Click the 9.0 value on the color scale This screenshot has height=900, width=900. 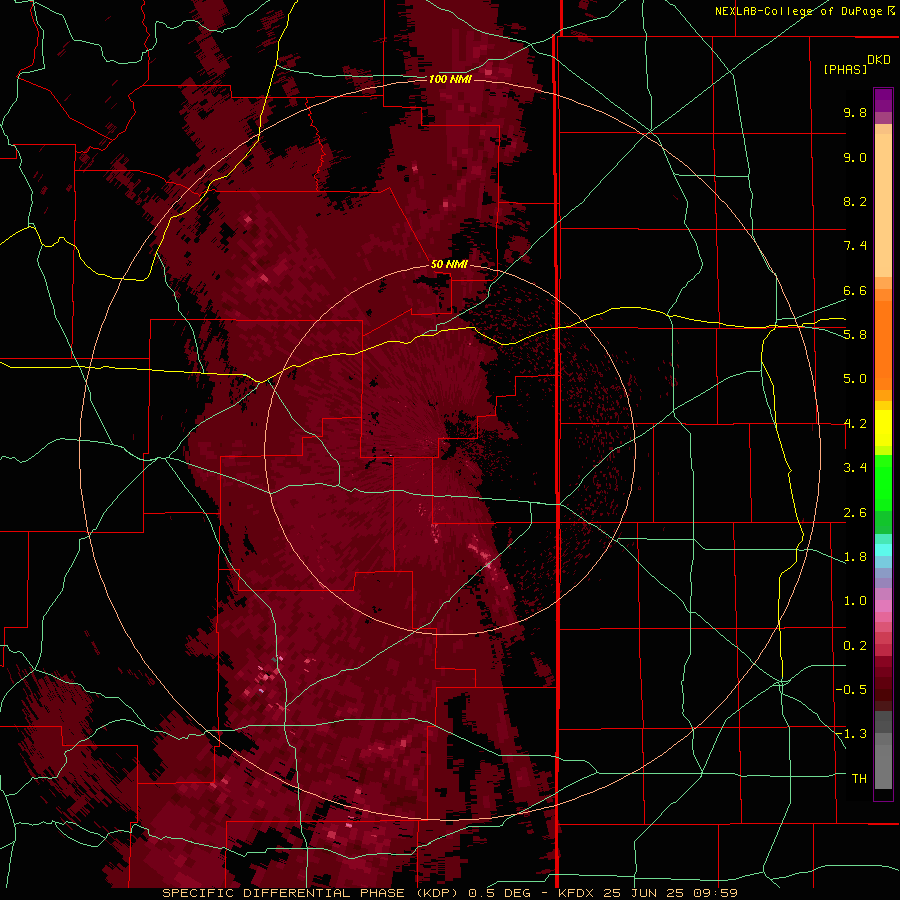(855, 157)
